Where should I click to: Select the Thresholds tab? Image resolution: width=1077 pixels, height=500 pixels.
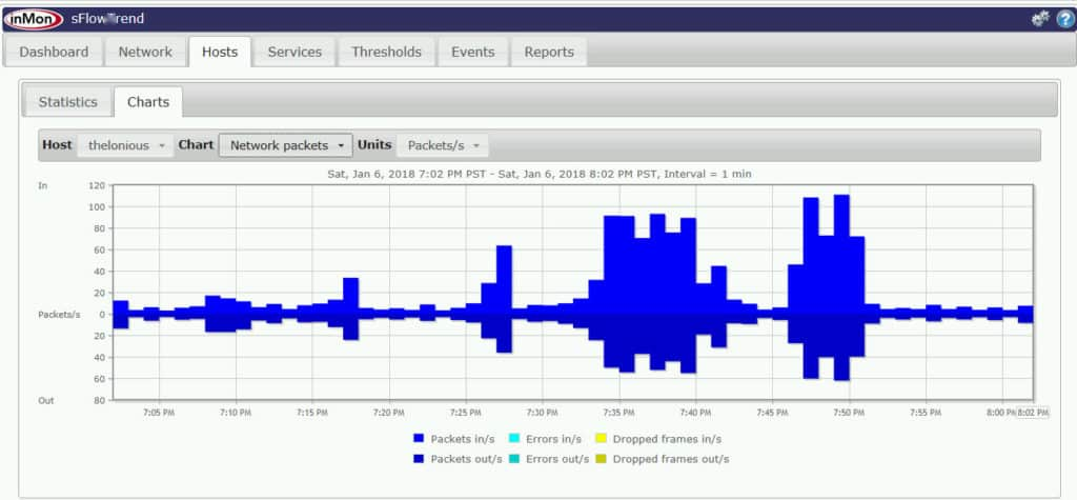click(x=386, y=52)
